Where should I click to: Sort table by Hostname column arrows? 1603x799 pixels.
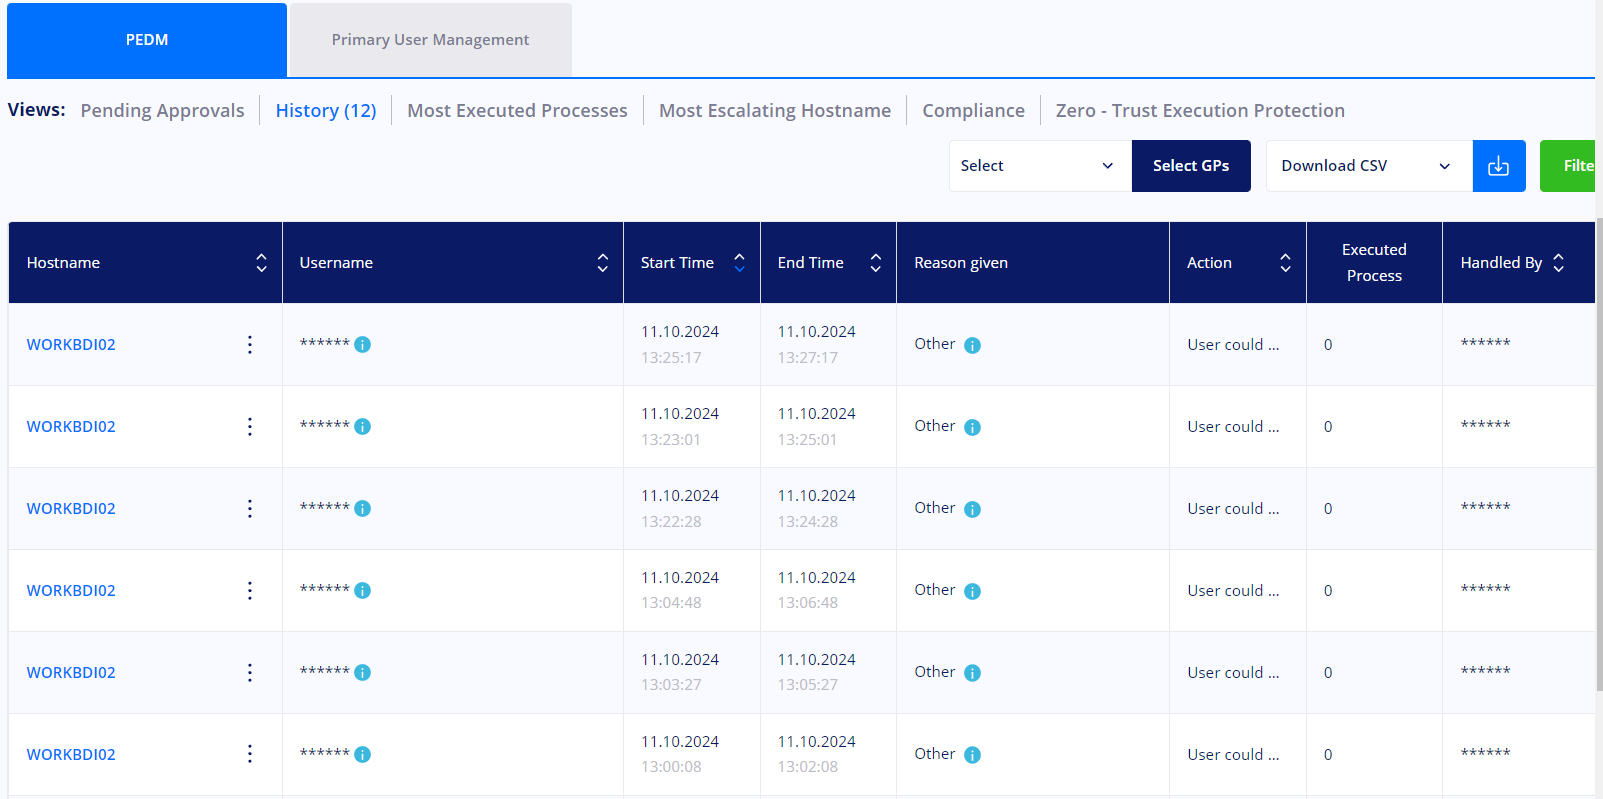[x=261, y=263]
